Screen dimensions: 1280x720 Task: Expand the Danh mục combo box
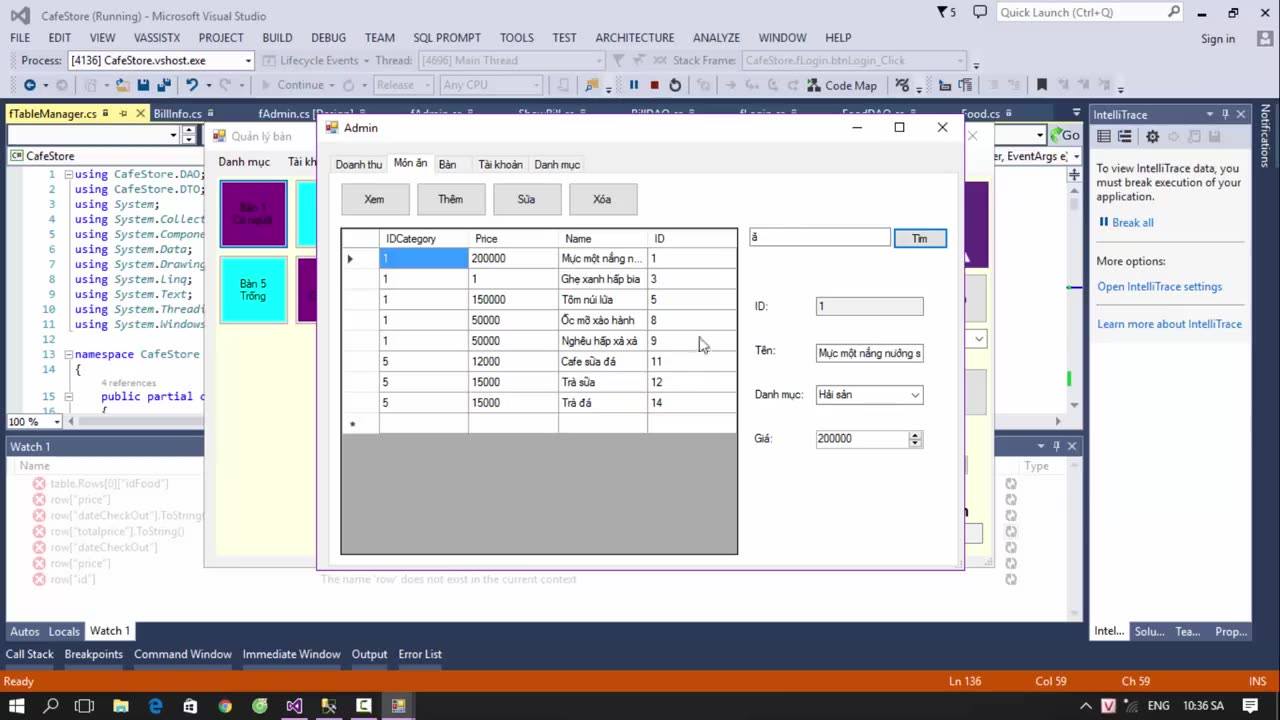[x=914, y=395]
